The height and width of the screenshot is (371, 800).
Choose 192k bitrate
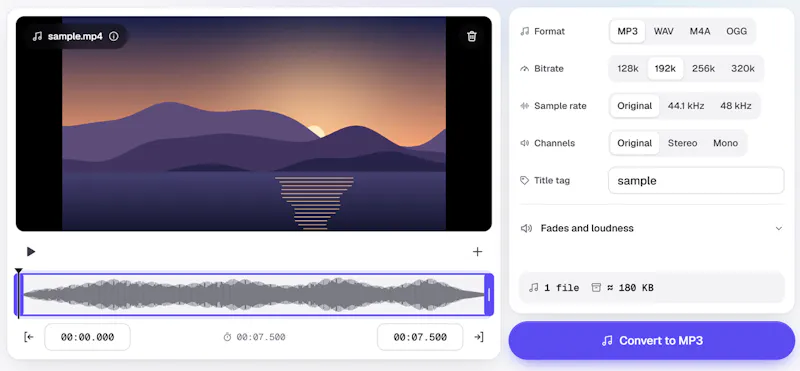(665, 68)
